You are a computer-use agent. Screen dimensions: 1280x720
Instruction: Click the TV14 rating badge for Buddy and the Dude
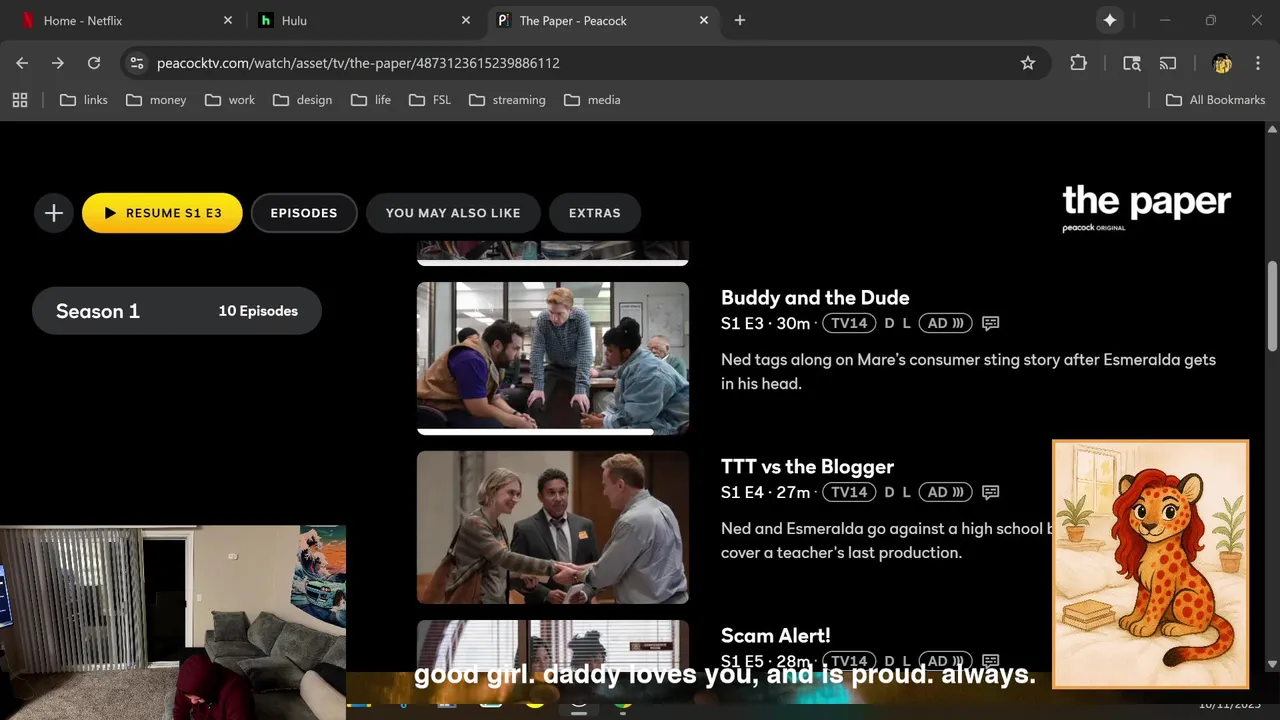(x=849, y=323)
